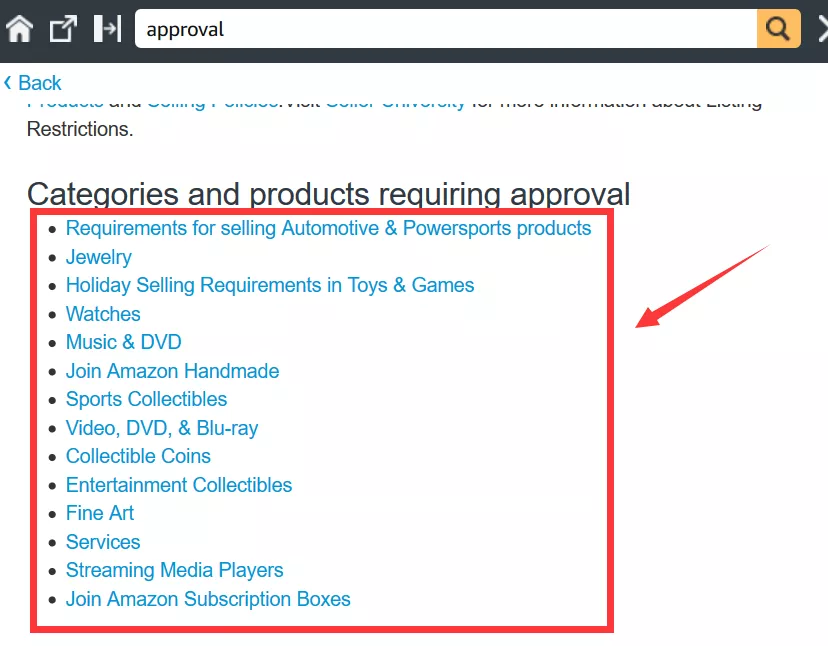Open Join Amazon Subscription Boxes link
The height and width of the screenshot is (646, 828).
(208, 599)
